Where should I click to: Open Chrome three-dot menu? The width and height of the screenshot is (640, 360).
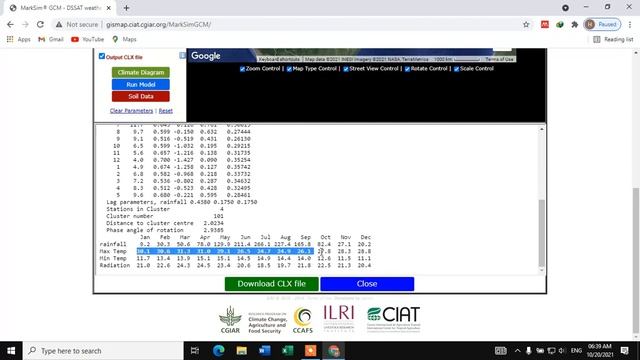(630, 24)
